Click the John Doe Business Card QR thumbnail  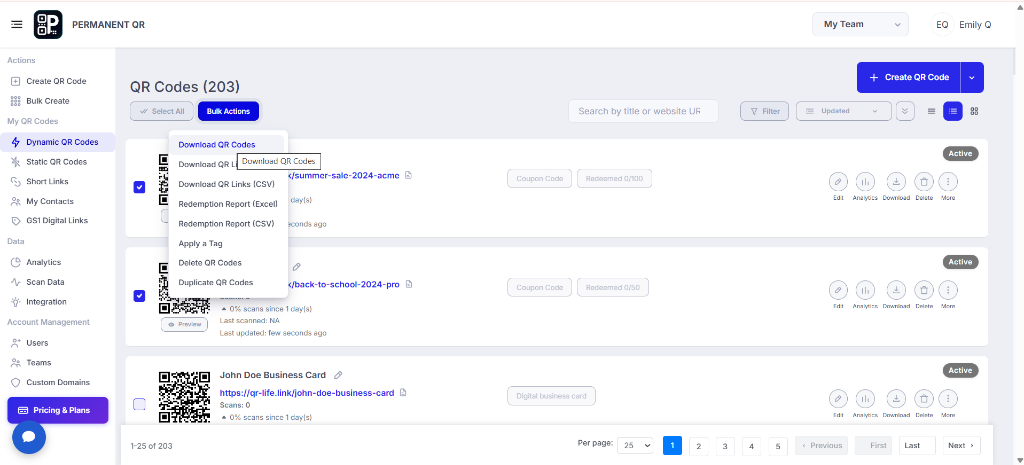click(184, 396)
